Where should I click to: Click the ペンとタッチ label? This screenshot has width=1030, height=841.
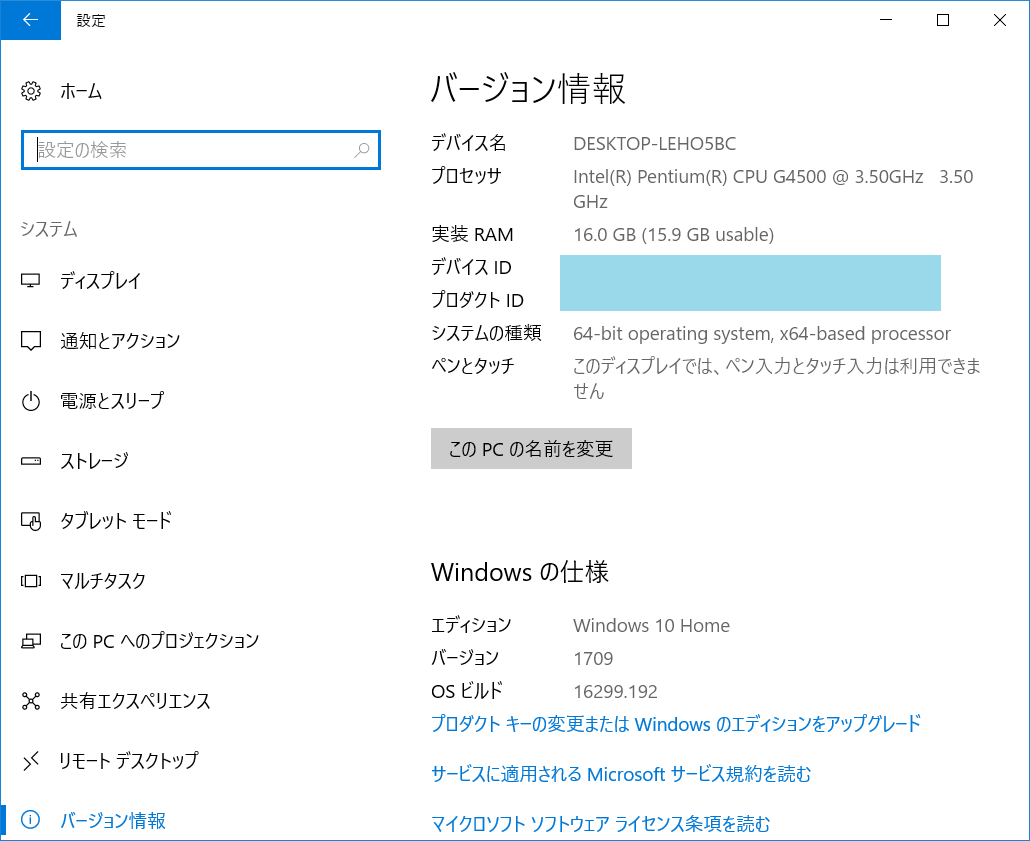pos(473,365)
